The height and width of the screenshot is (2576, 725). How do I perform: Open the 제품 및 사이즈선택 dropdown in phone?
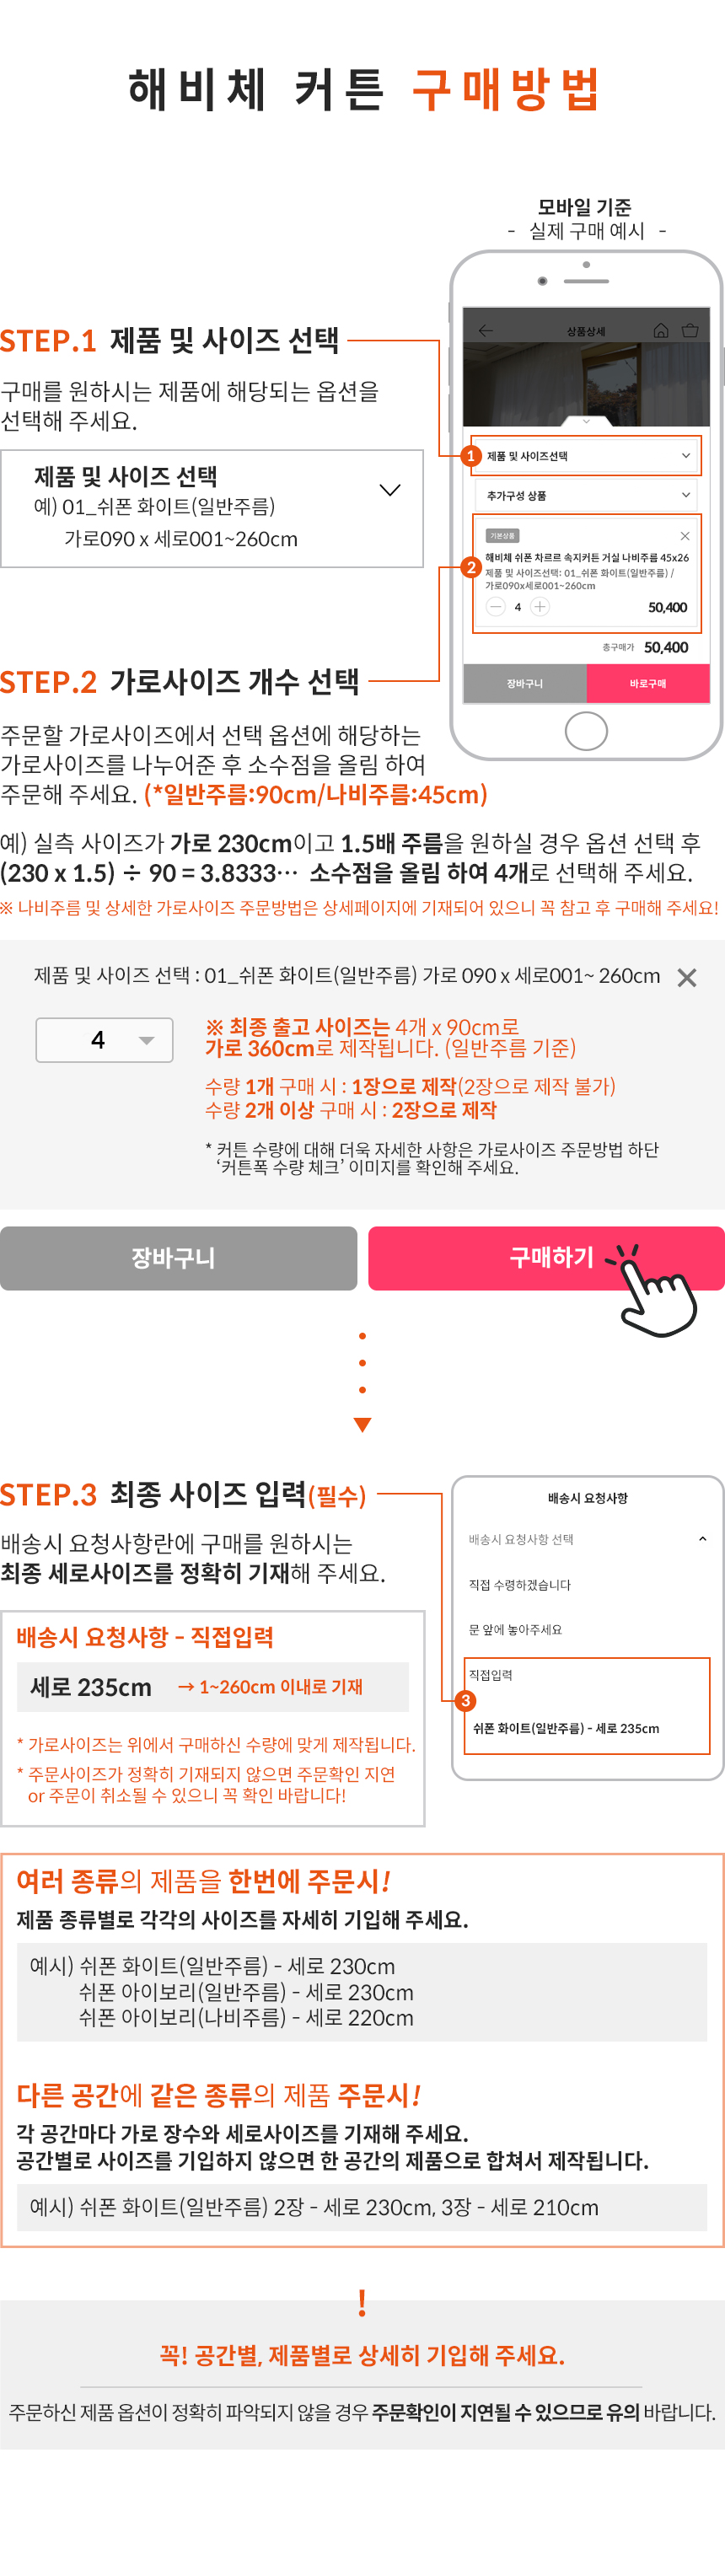tap(587, 456)
